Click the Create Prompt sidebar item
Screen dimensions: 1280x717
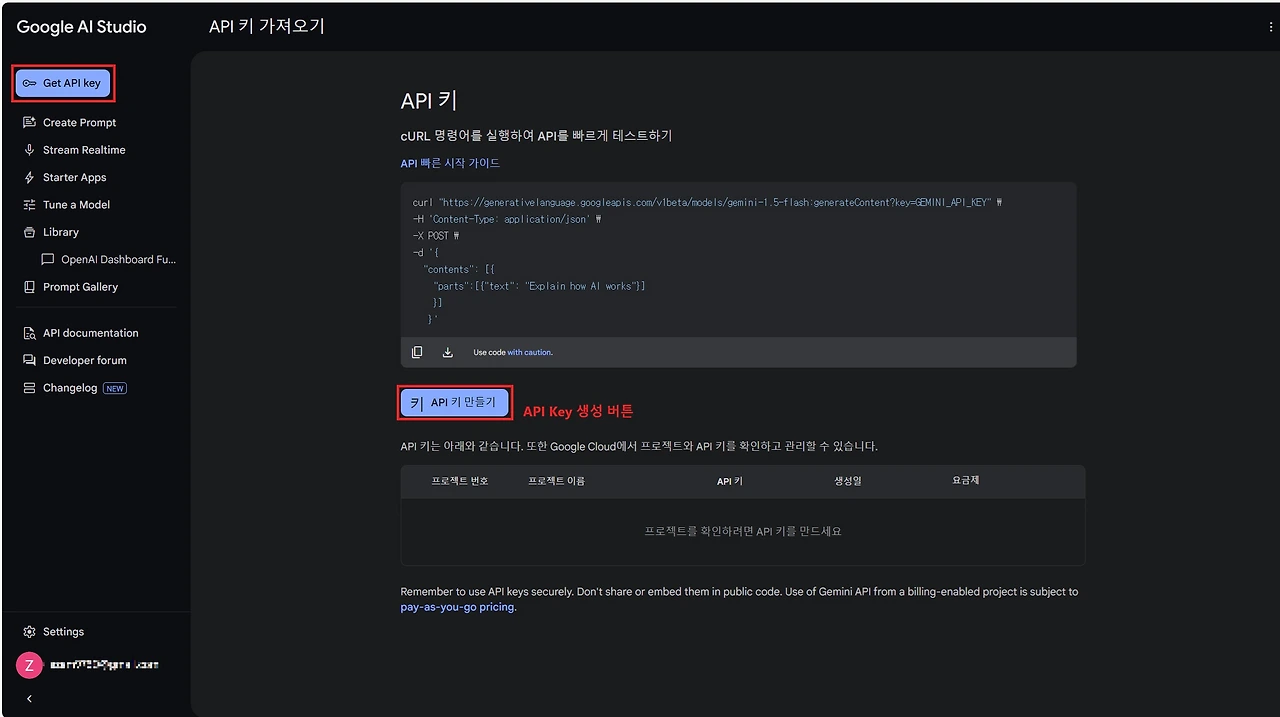79,122
